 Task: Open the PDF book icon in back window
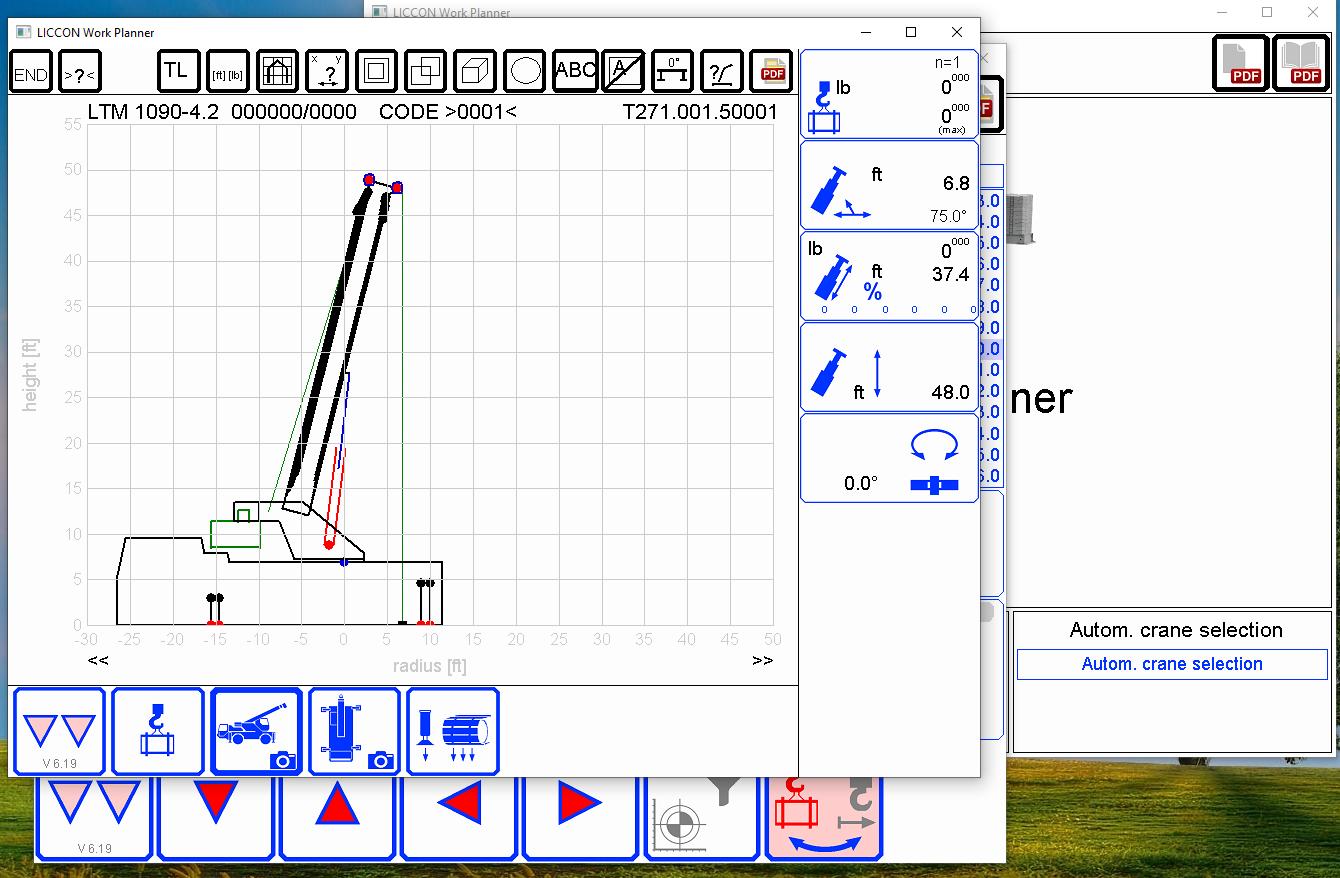tap(1301, 63)
